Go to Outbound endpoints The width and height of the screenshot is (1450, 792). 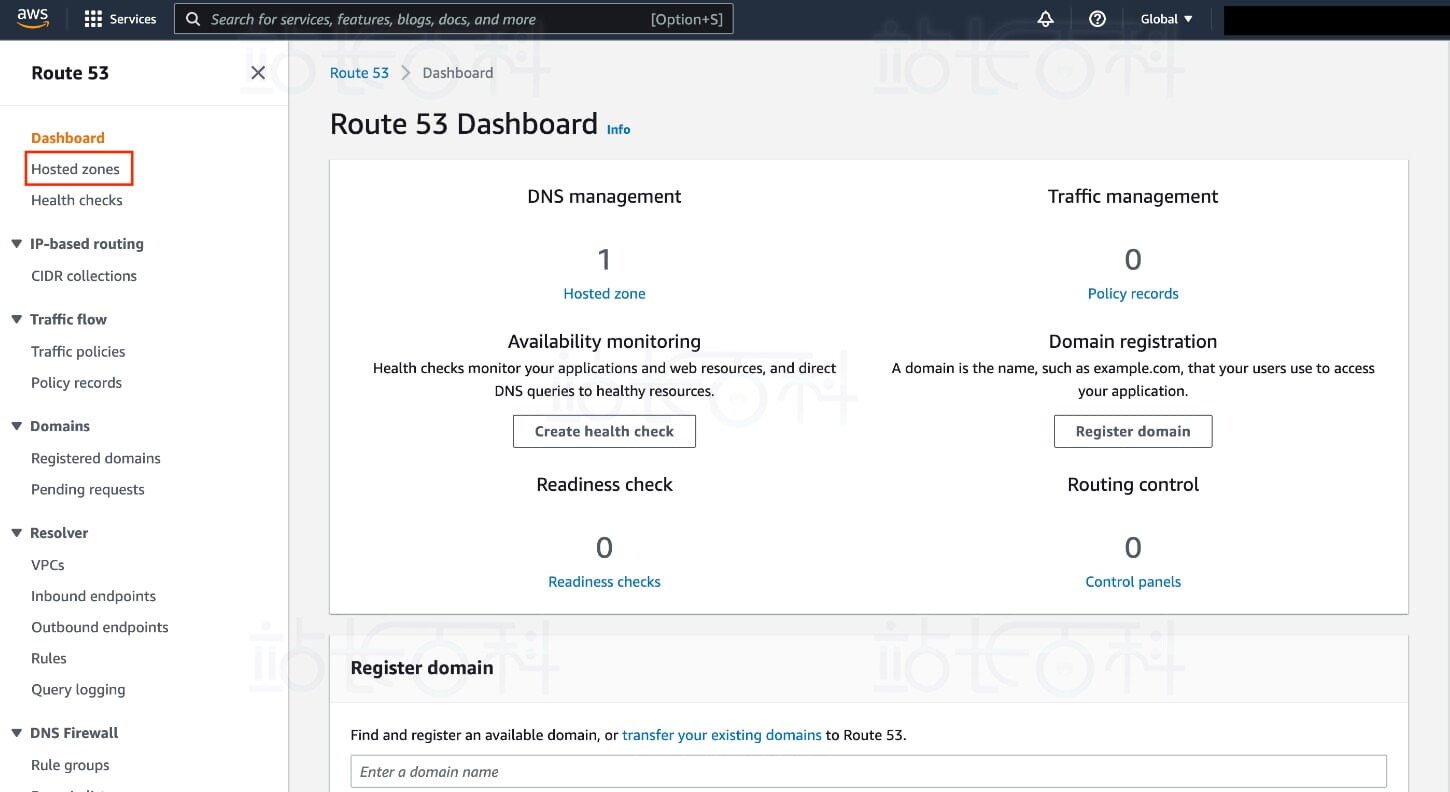pos(100,627)
